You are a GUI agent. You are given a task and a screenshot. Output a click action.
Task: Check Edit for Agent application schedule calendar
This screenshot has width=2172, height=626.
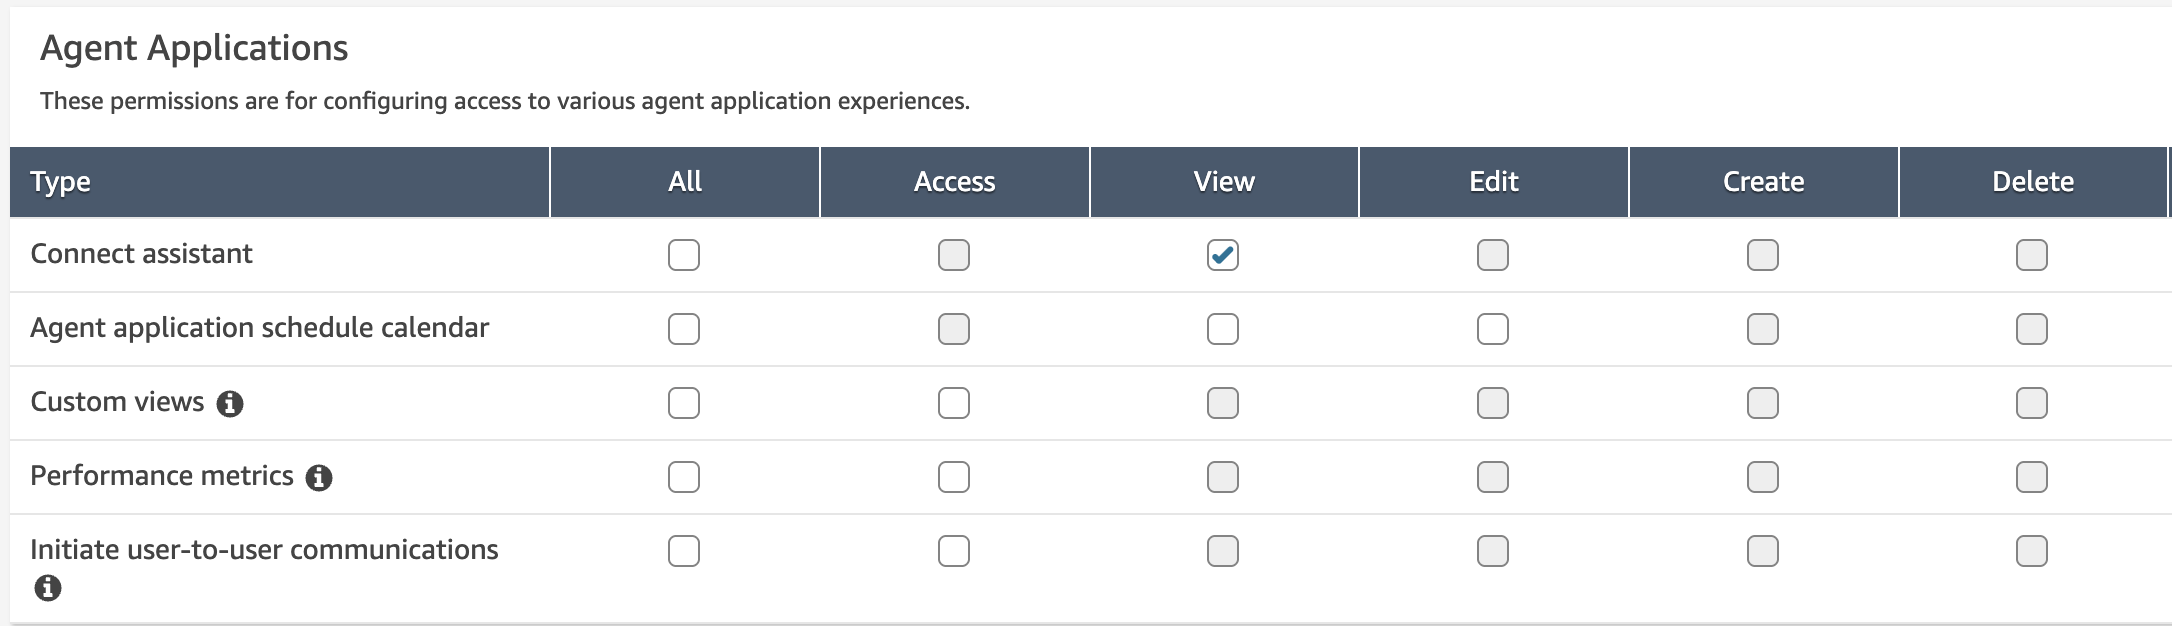pos(1492,329)
